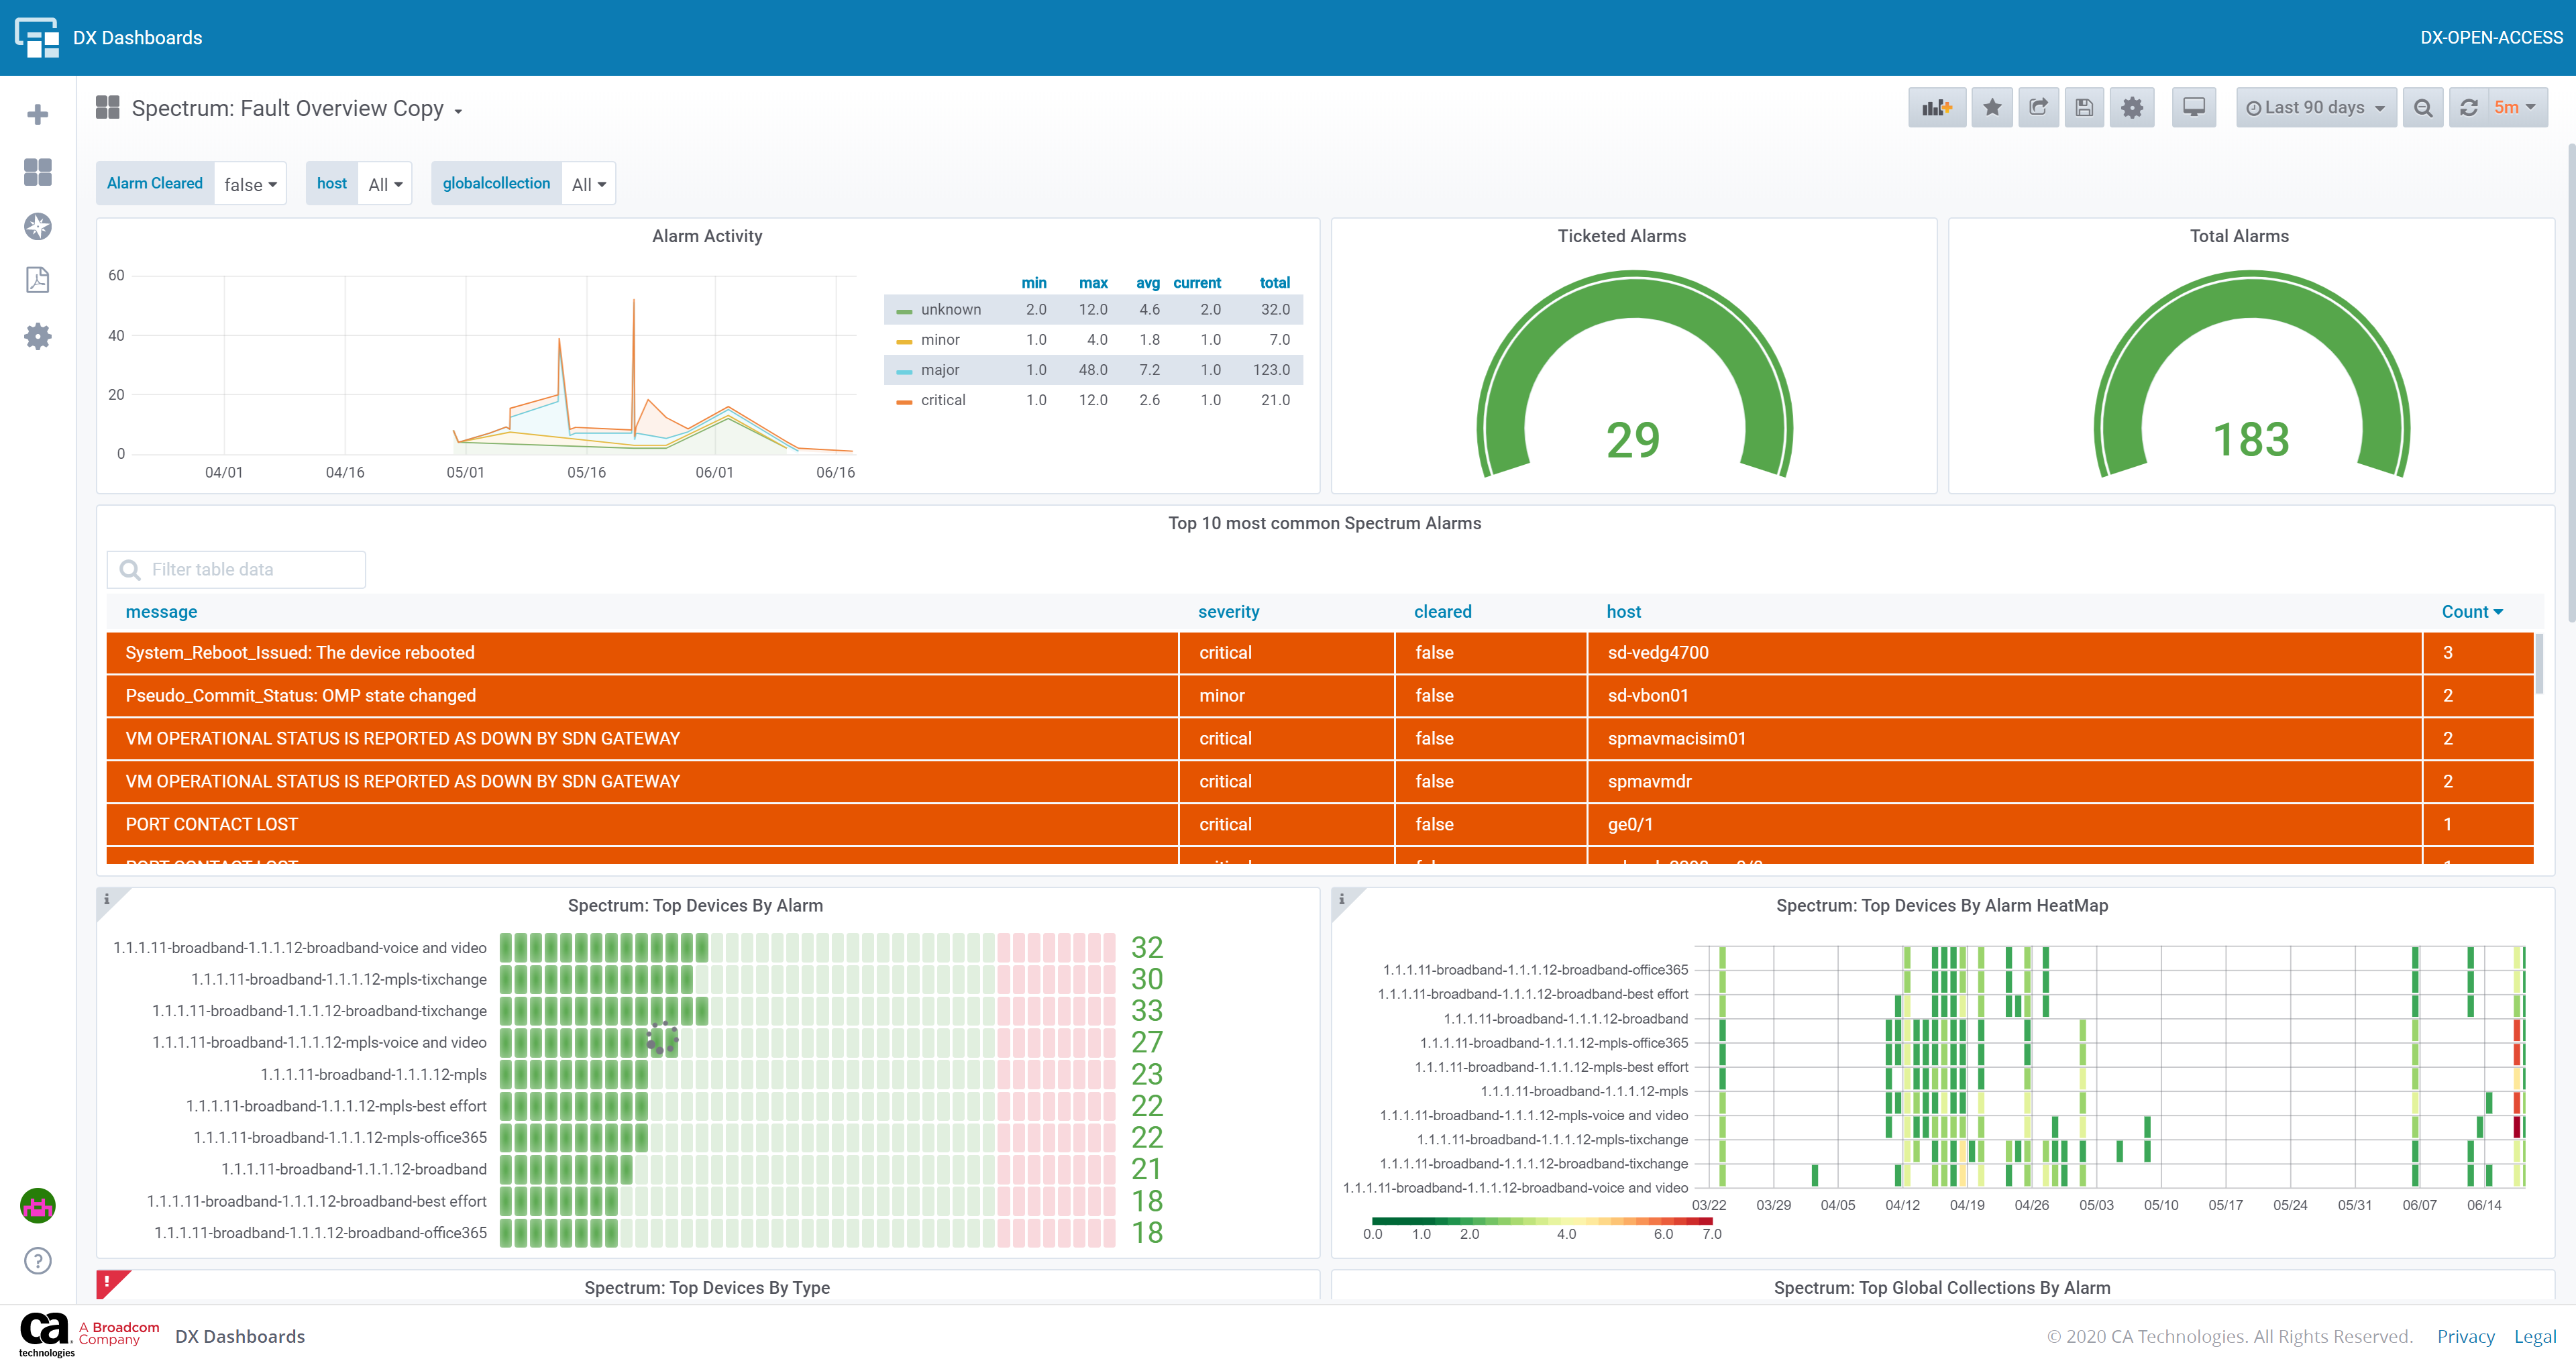Open the Explore compass icon in sidebar
The width and height of the screenshot is (2576, 1367).
(x=38, y=227)
